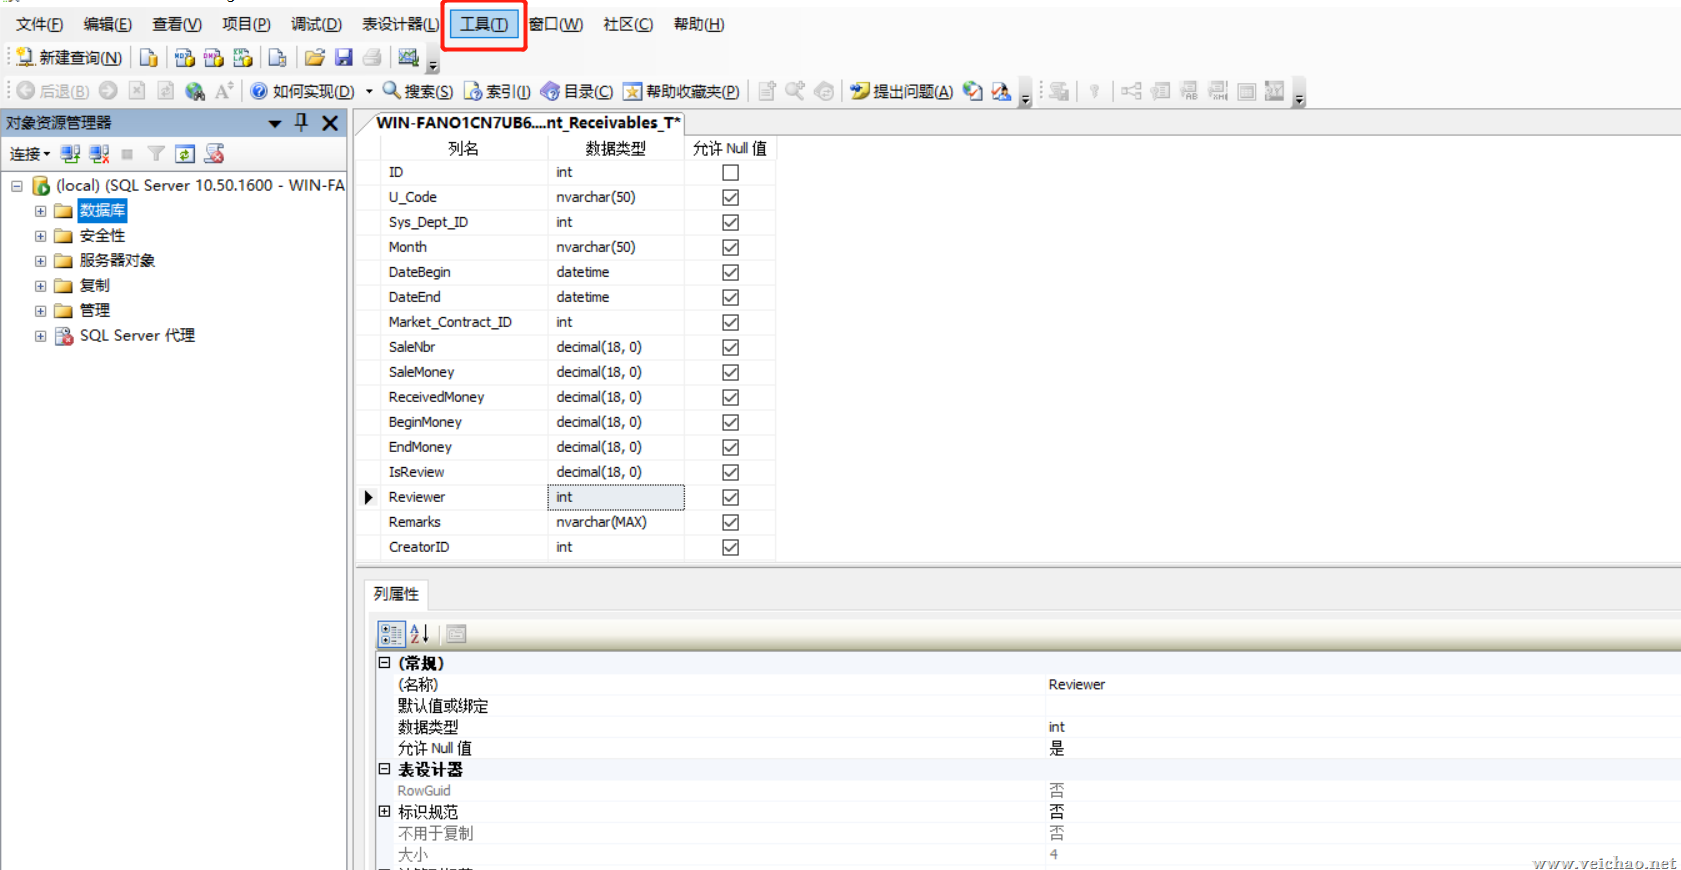The image size is (1681, 870).
Task: Uncheck Allow Null for U_Code
Action: 731,197
